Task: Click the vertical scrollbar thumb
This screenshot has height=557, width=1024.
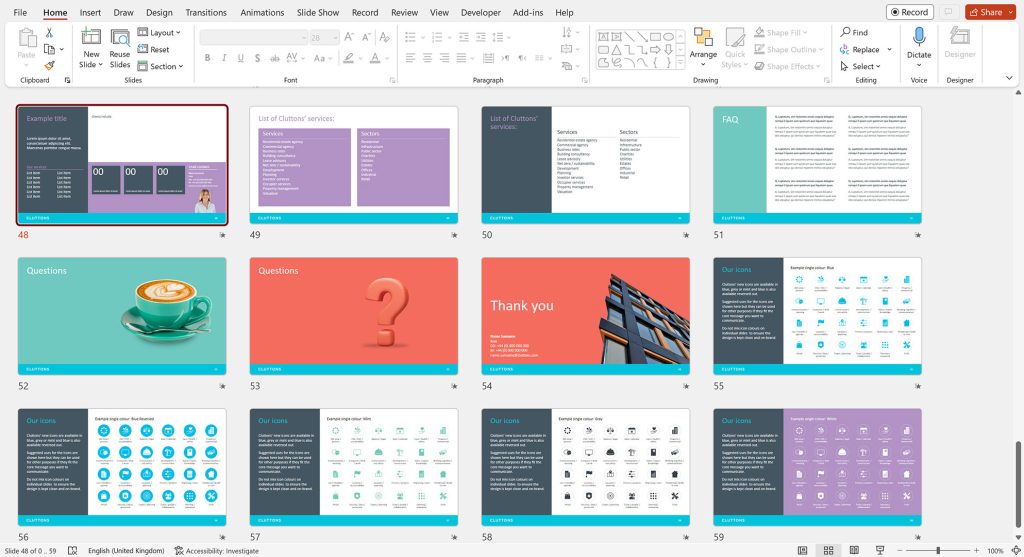Action: point(1018,483)
